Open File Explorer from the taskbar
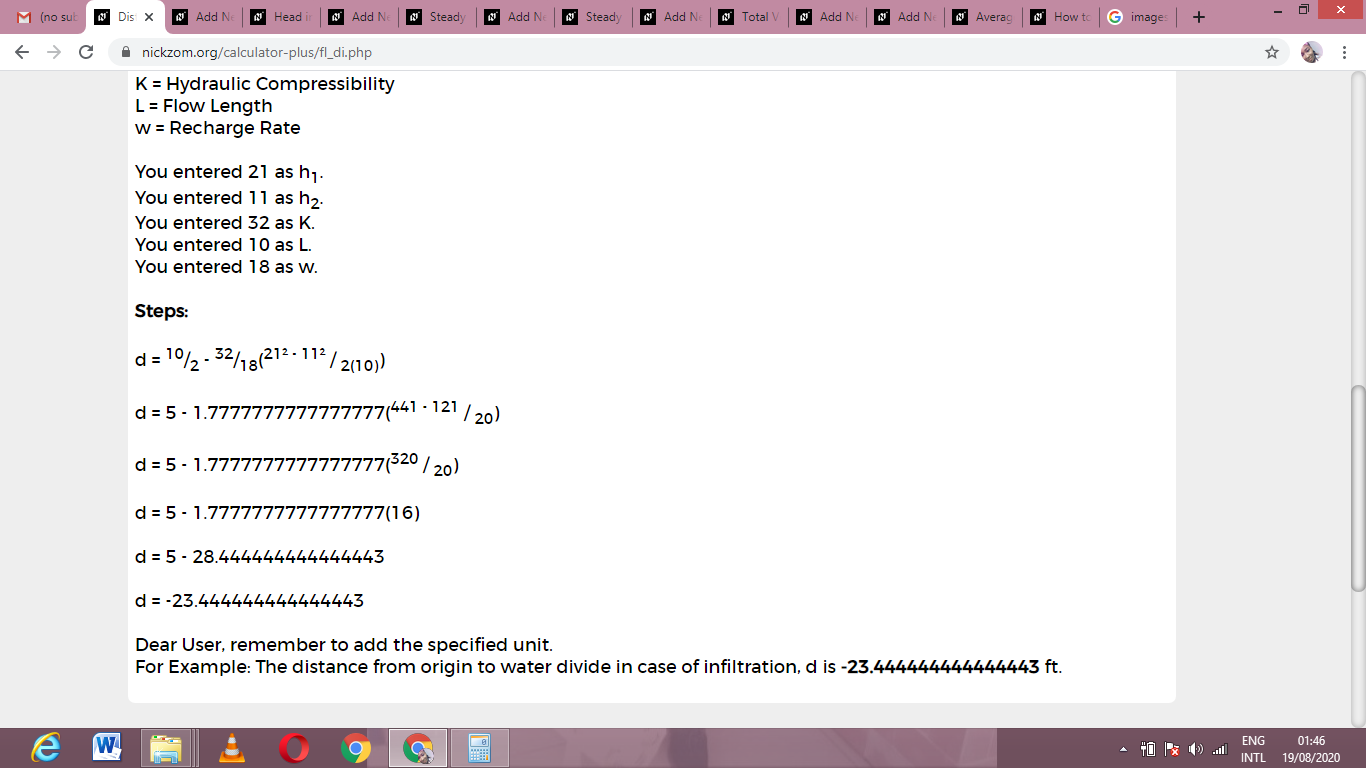Image resolution: width=1366 pixels, height=768 pixels. (169, 748)
